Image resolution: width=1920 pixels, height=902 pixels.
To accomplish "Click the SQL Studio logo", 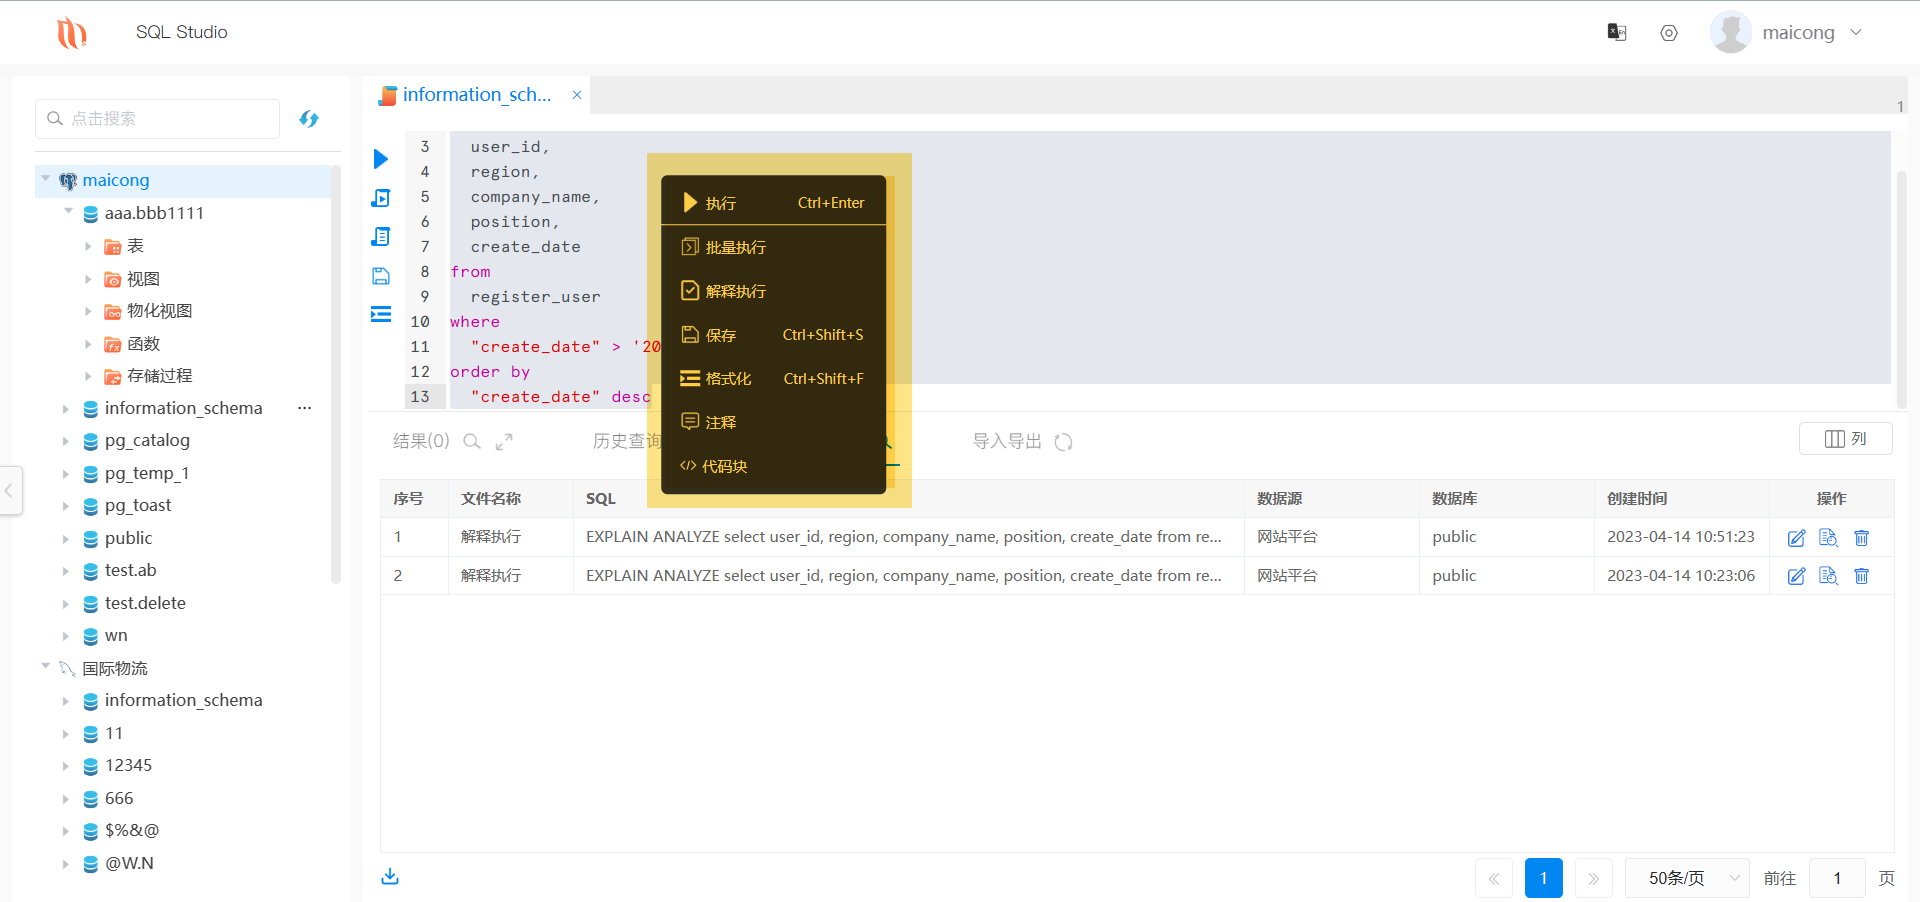I will point(71,32).
